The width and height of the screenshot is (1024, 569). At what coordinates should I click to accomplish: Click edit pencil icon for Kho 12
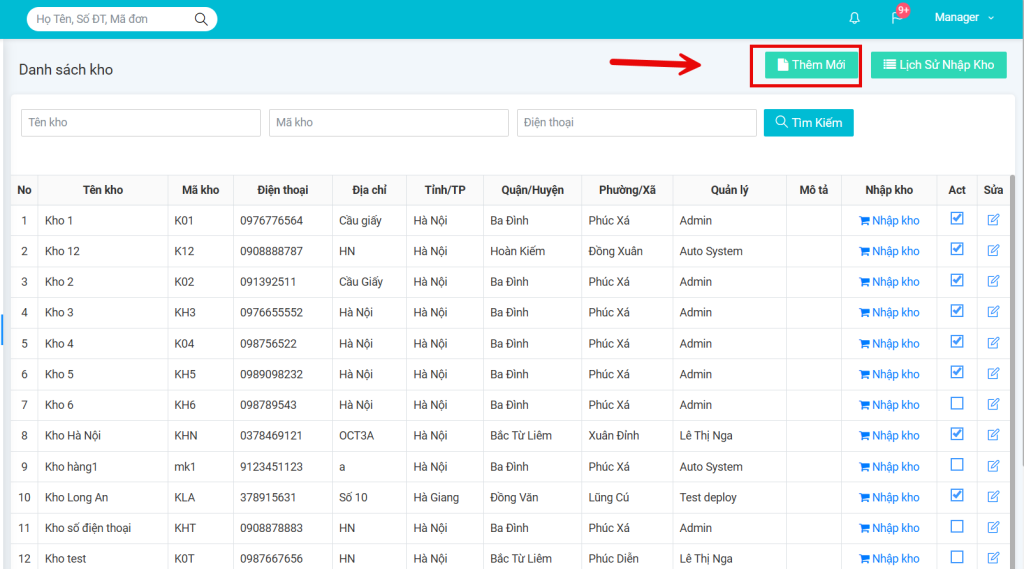(x=993, y=251)
